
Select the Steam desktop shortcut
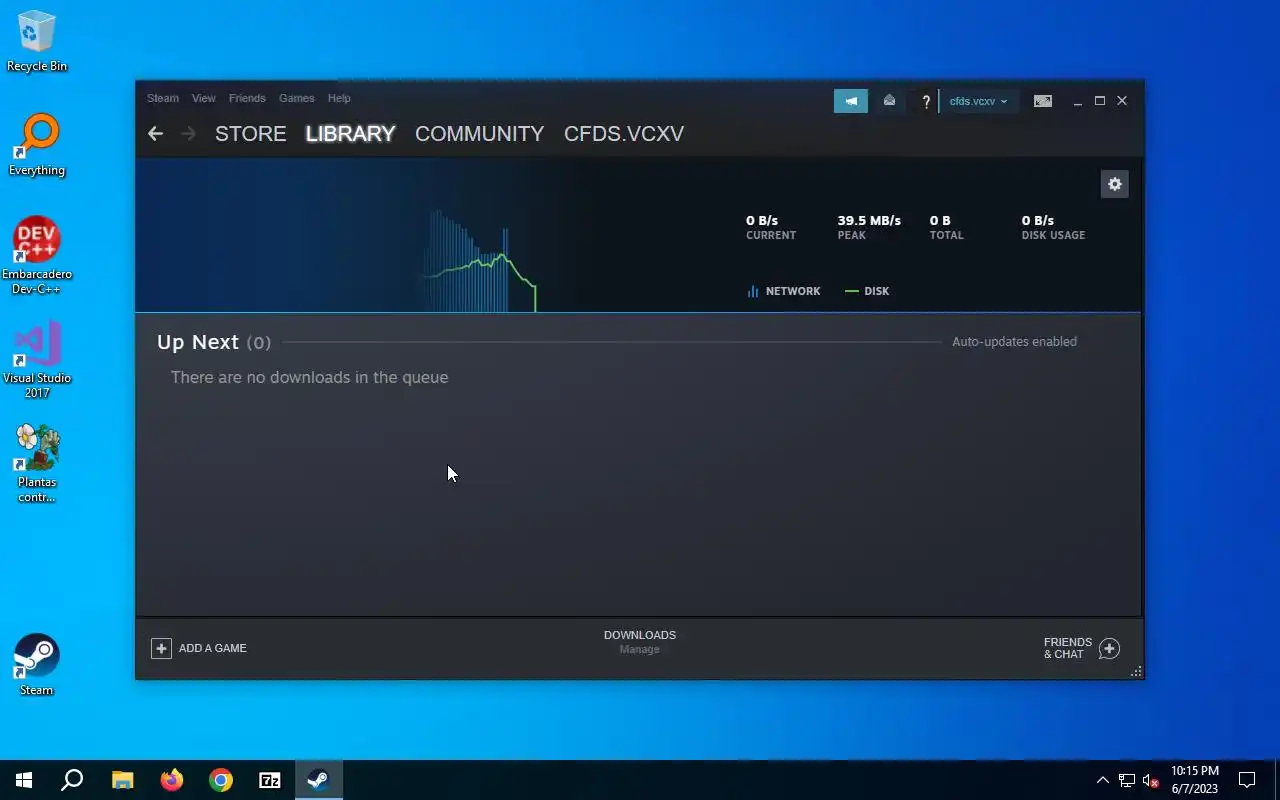[x=37, y=665]
